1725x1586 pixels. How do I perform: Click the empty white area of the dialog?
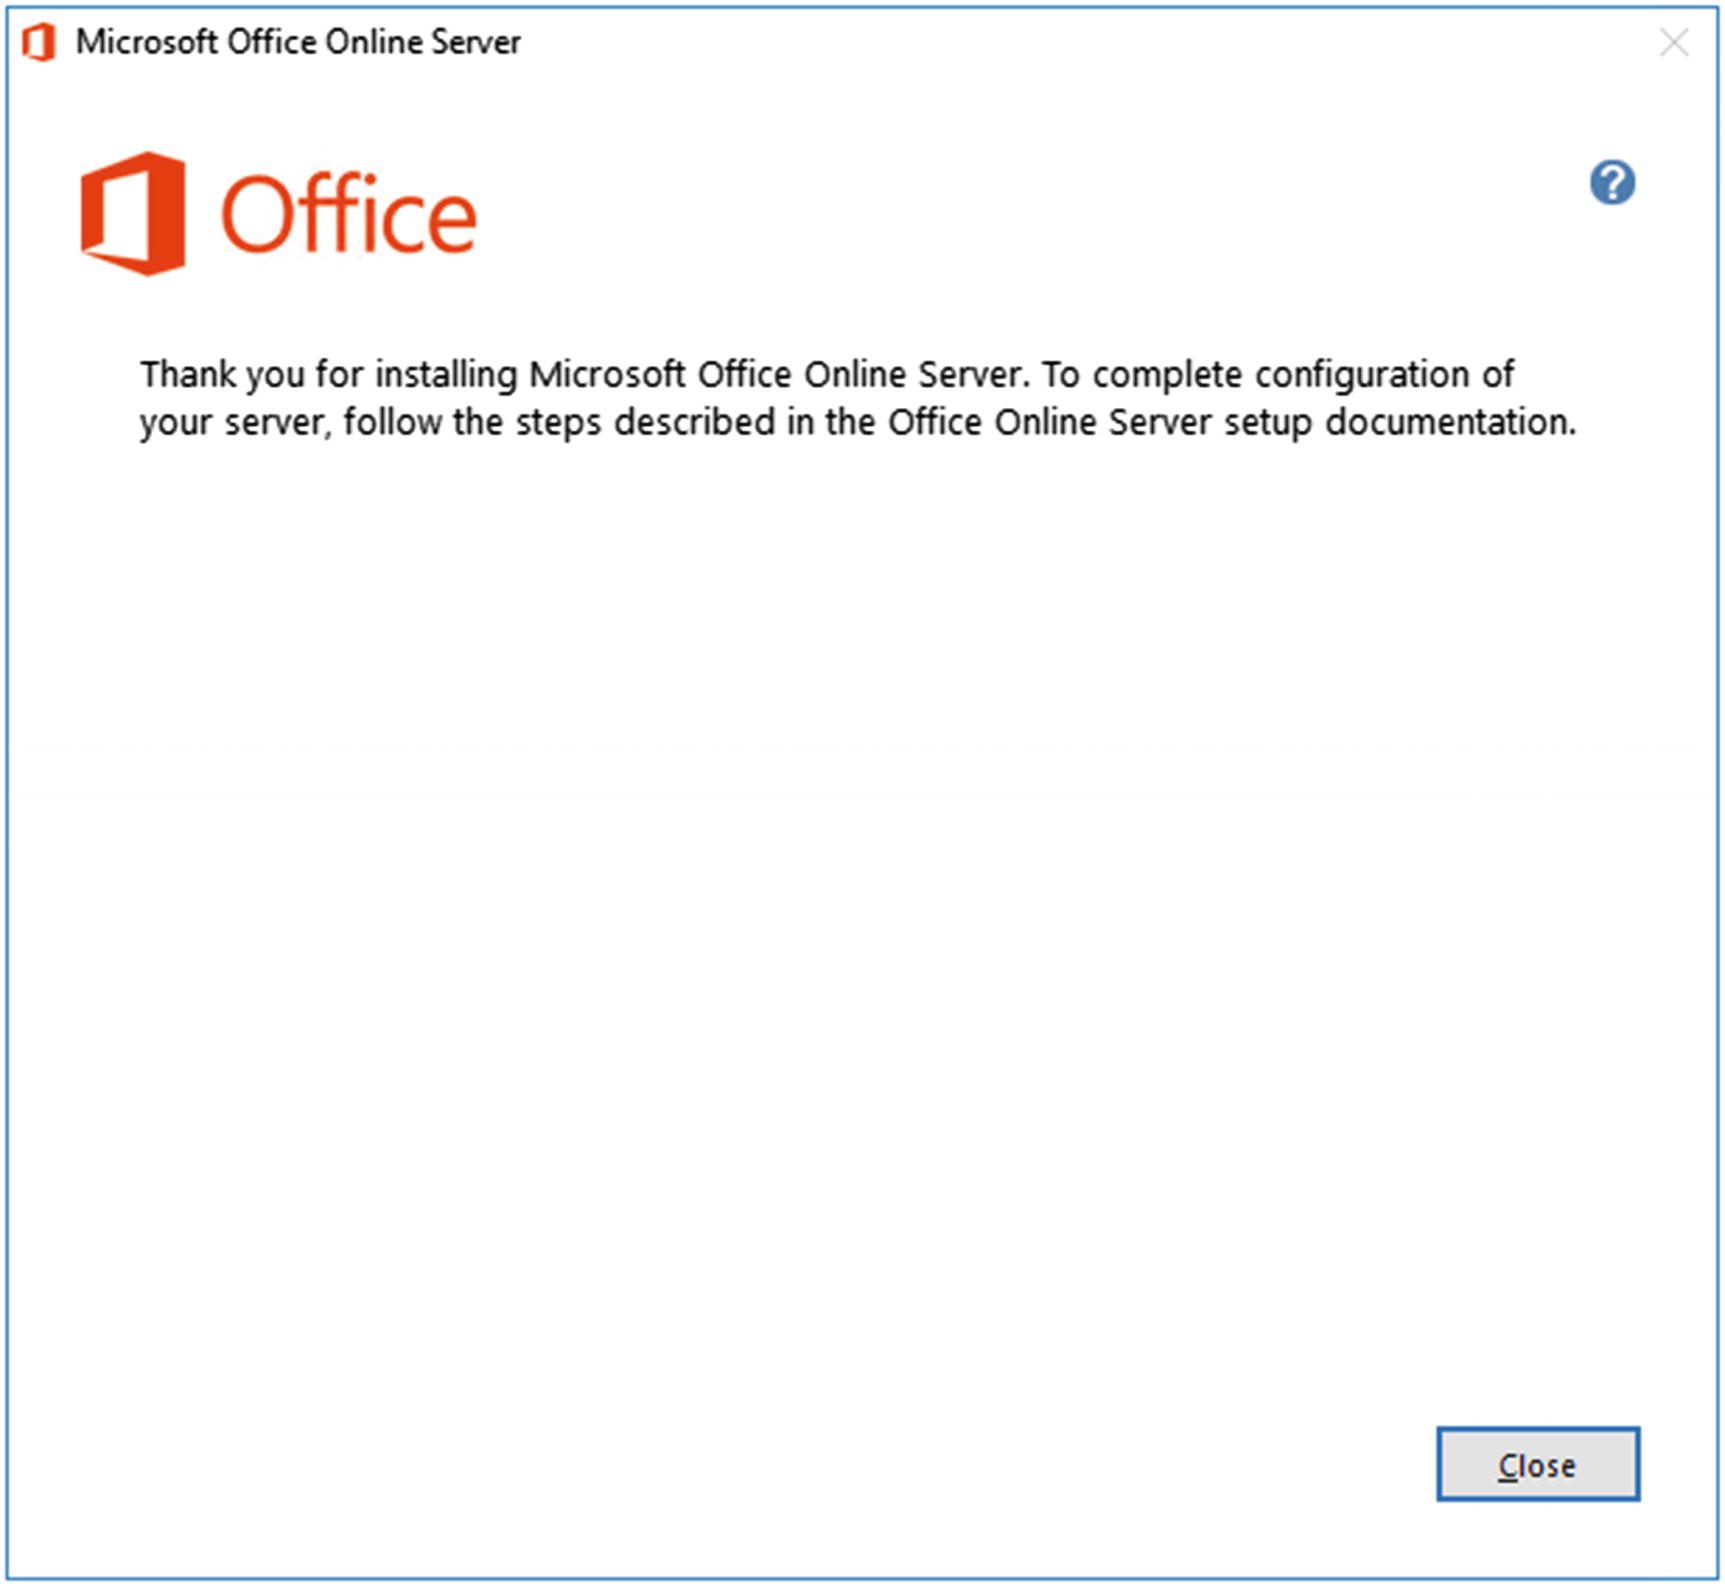tap(860, 900)
